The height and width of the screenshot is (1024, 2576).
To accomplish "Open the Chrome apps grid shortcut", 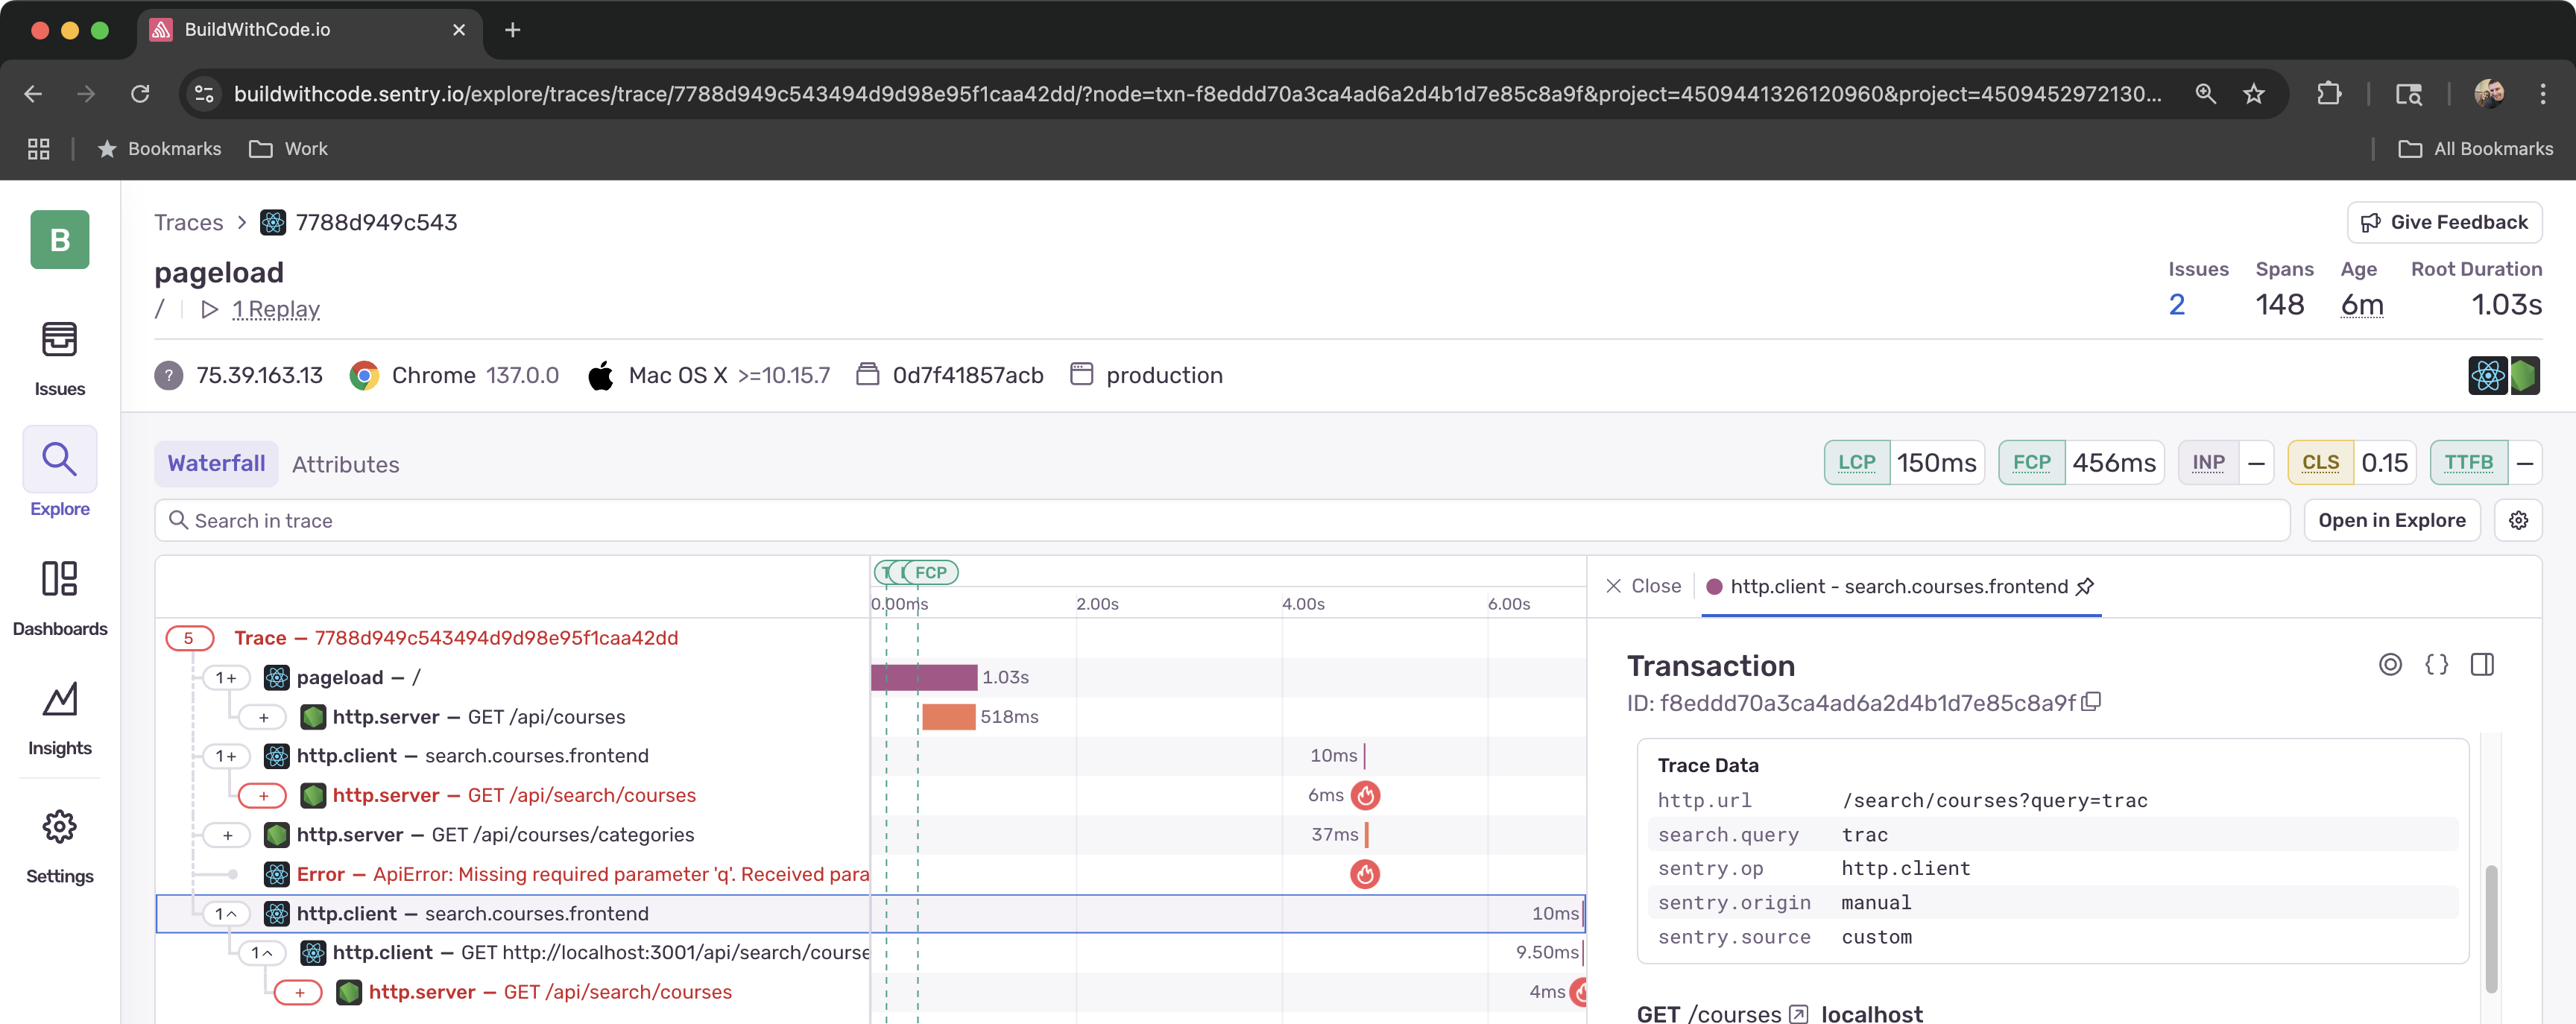I will click(38, 148).
